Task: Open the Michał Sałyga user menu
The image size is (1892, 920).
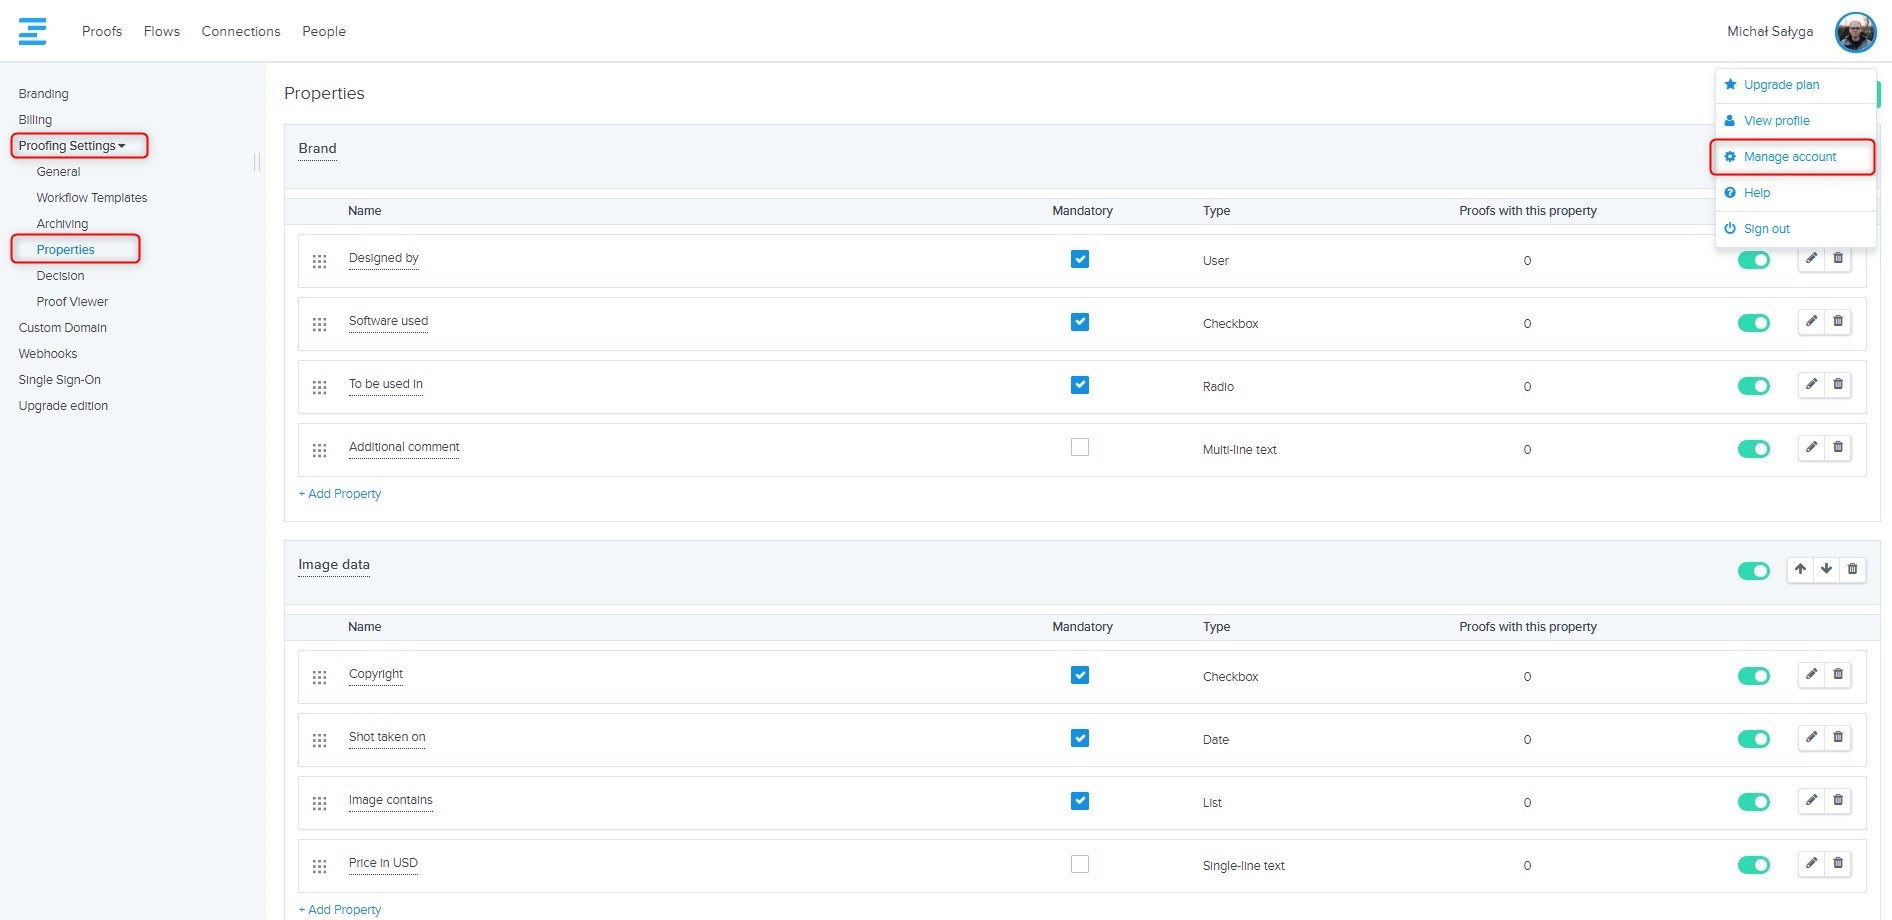Action: 1769,32
